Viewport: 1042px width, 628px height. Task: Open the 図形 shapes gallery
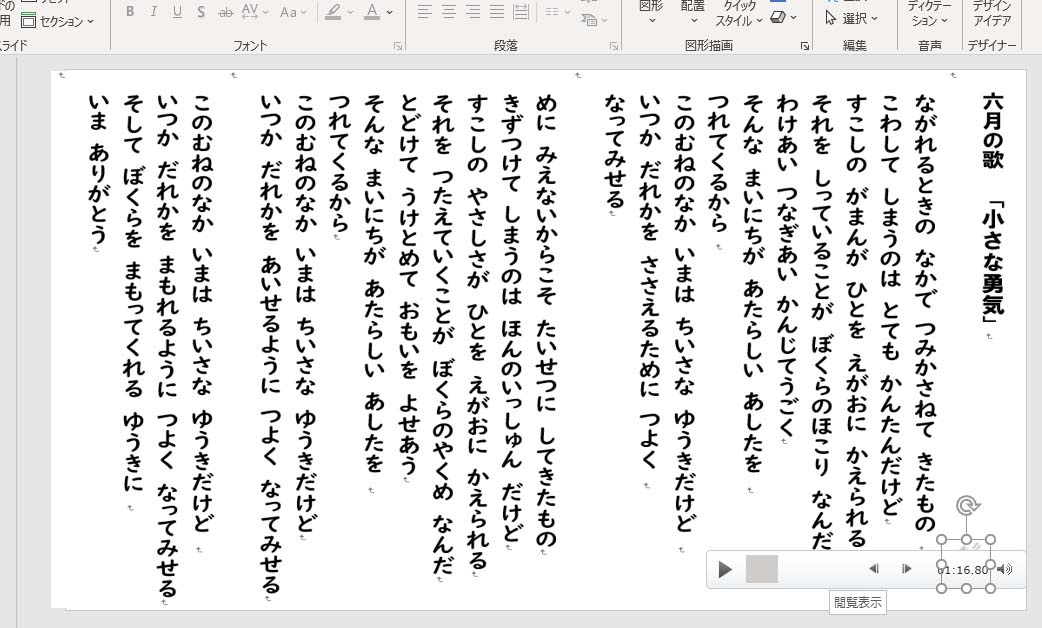[651, 12]
